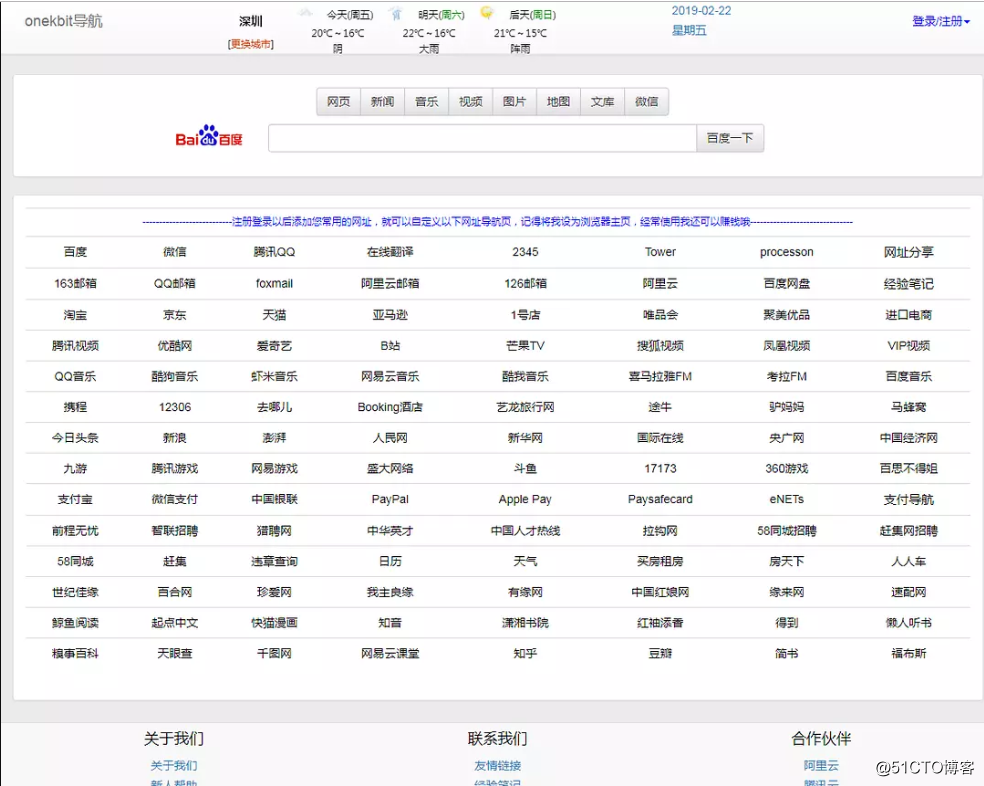Open the 12306 link
The width and height of the screenshot is (984, 786).
click(x=174, y=407)
